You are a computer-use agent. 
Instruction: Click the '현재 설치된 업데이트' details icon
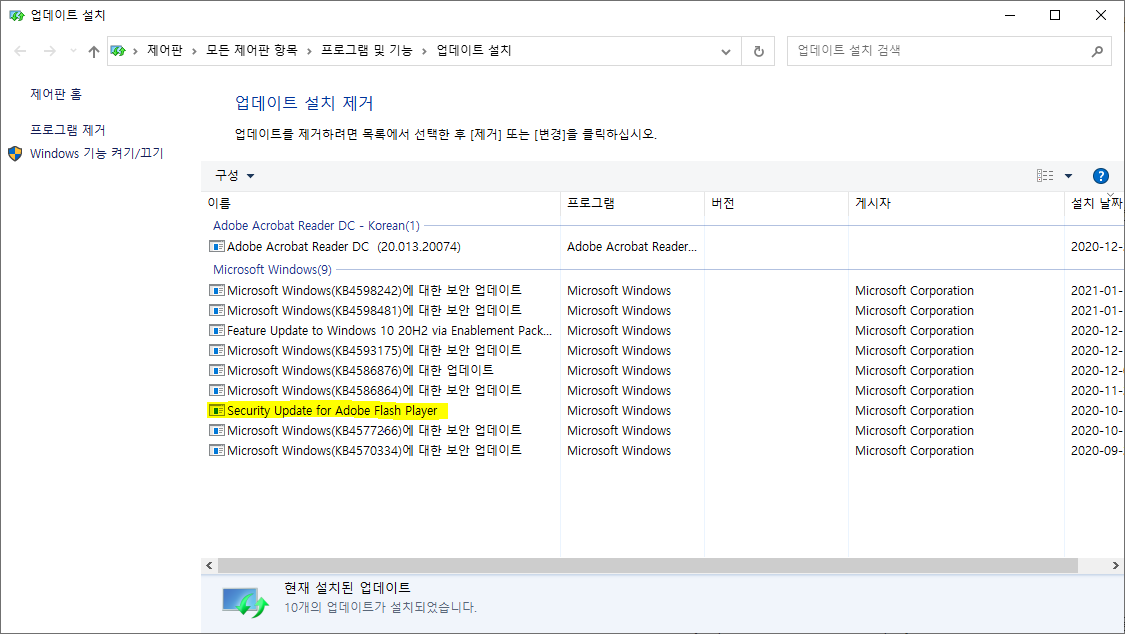(x=245, y=601)
